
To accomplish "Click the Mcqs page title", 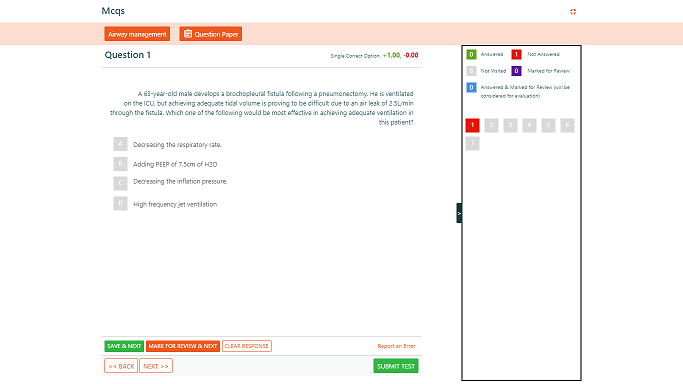I will pyautogui.click(x=113, y=11).
